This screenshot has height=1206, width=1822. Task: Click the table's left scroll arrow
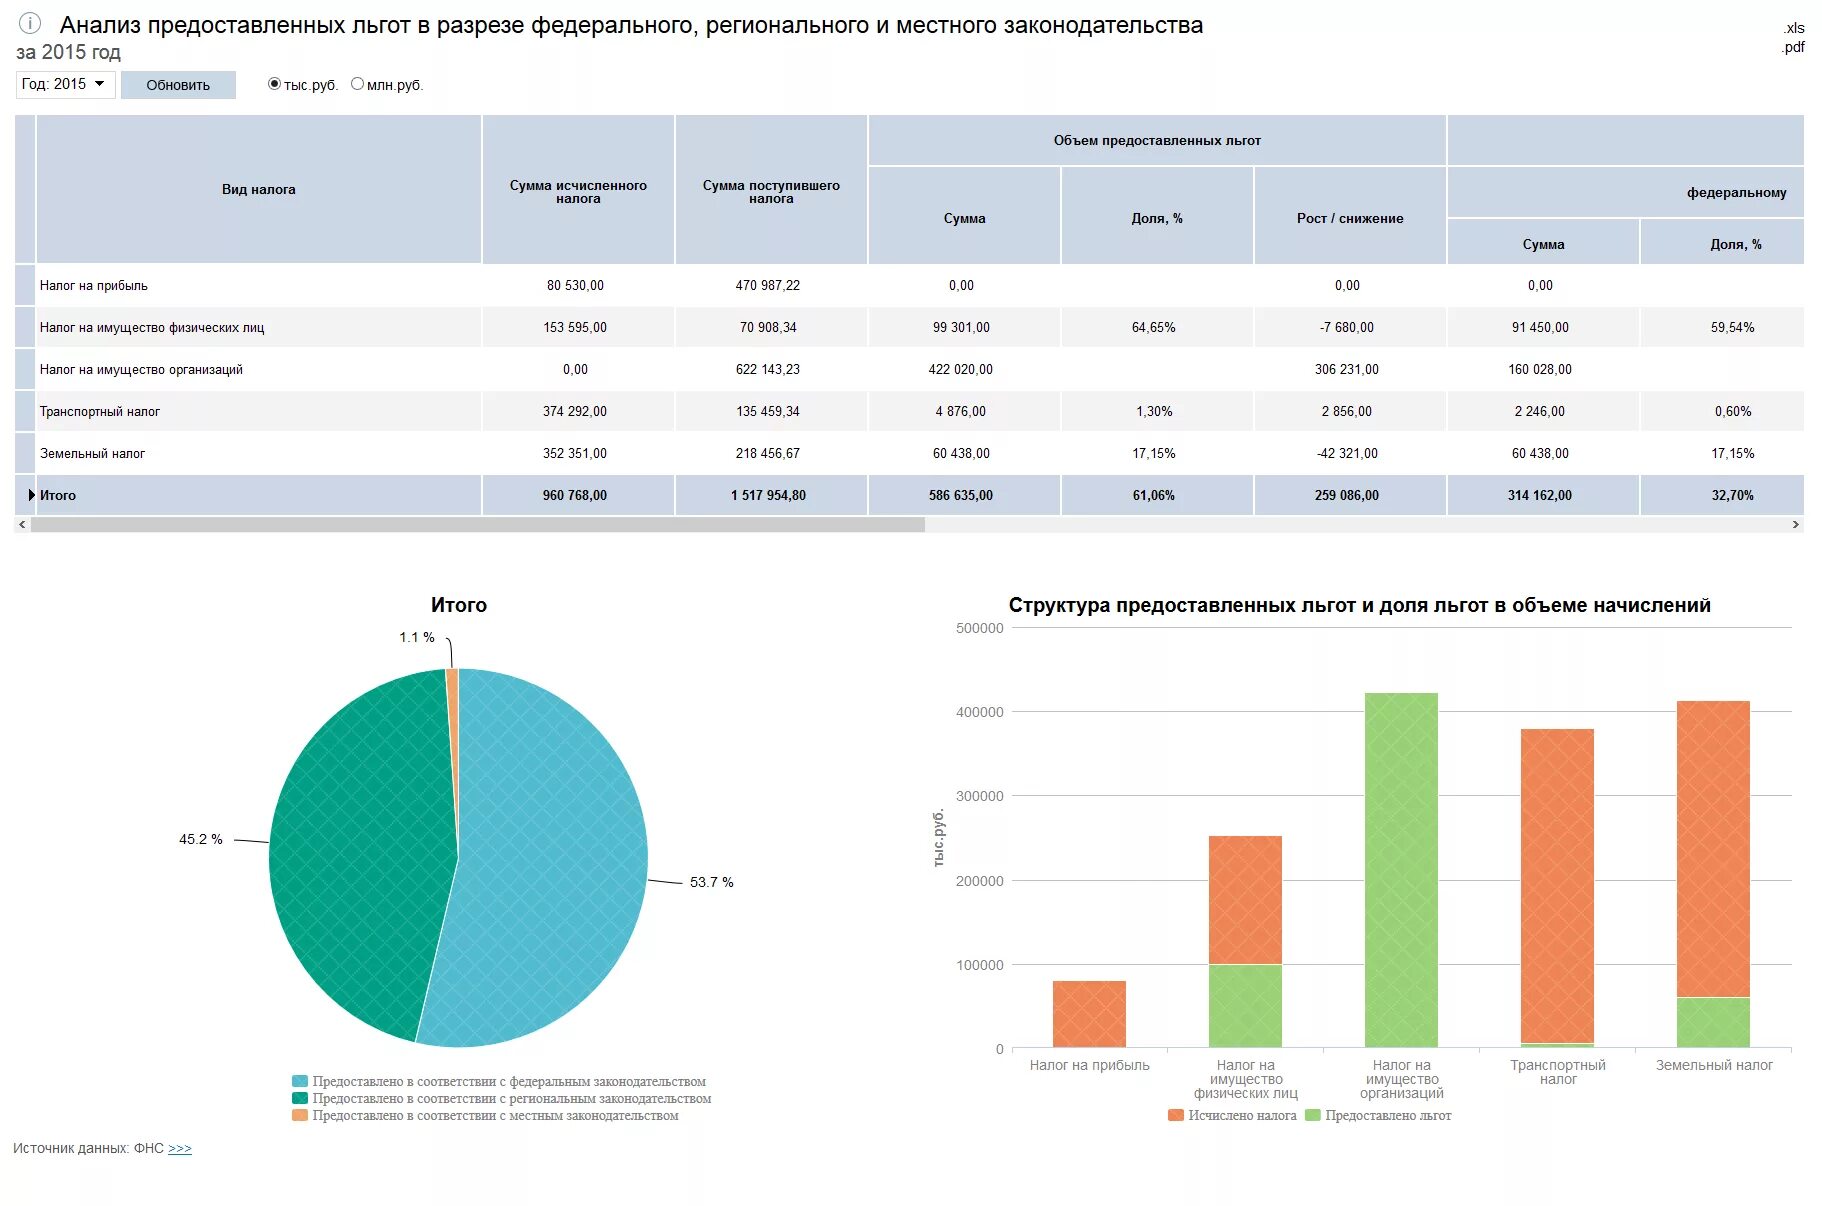pyautogui.click(x=22, y=524)
